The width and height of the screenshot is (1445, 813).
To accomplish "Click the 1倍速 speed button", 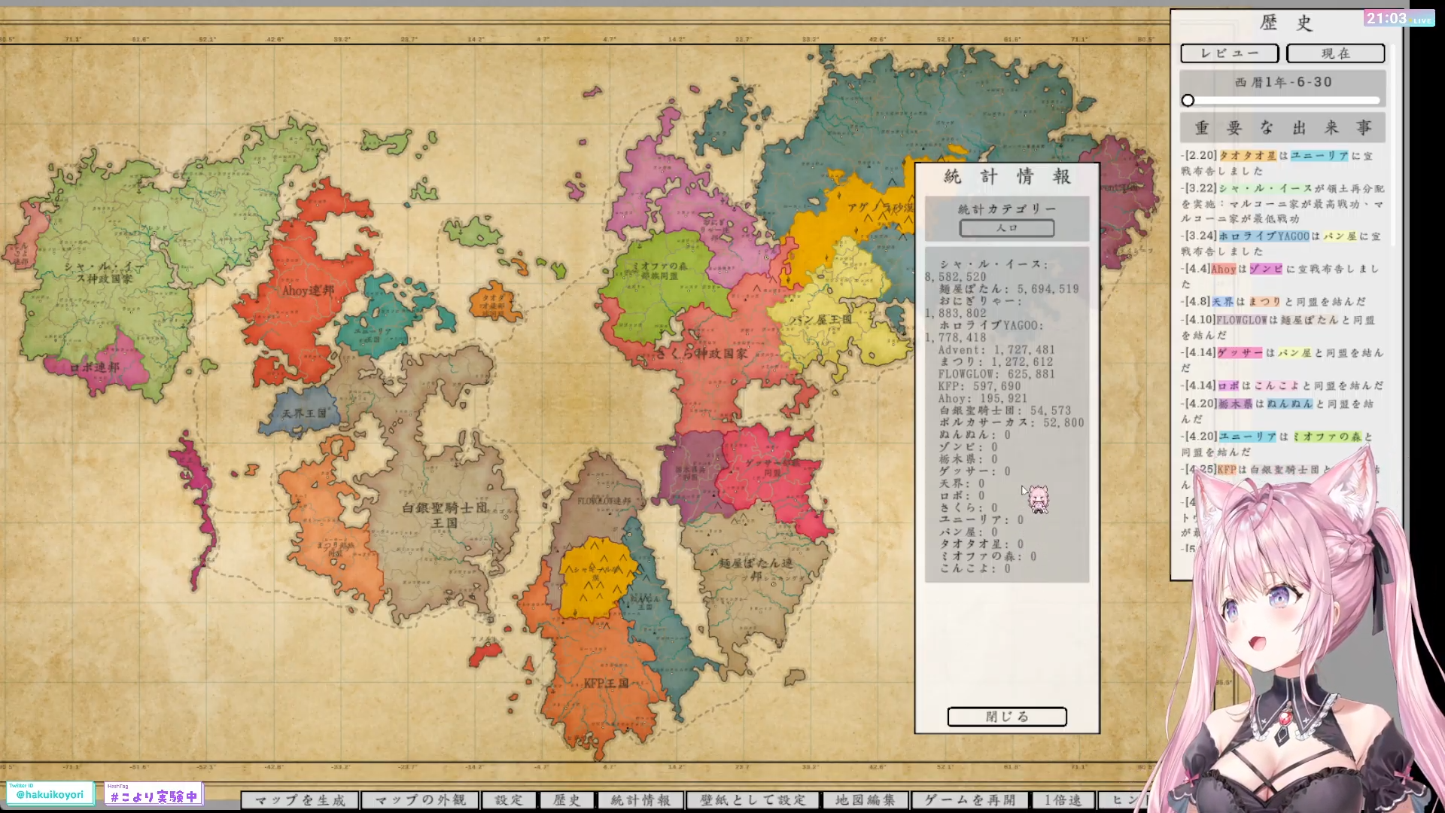I will [1063, 800].
